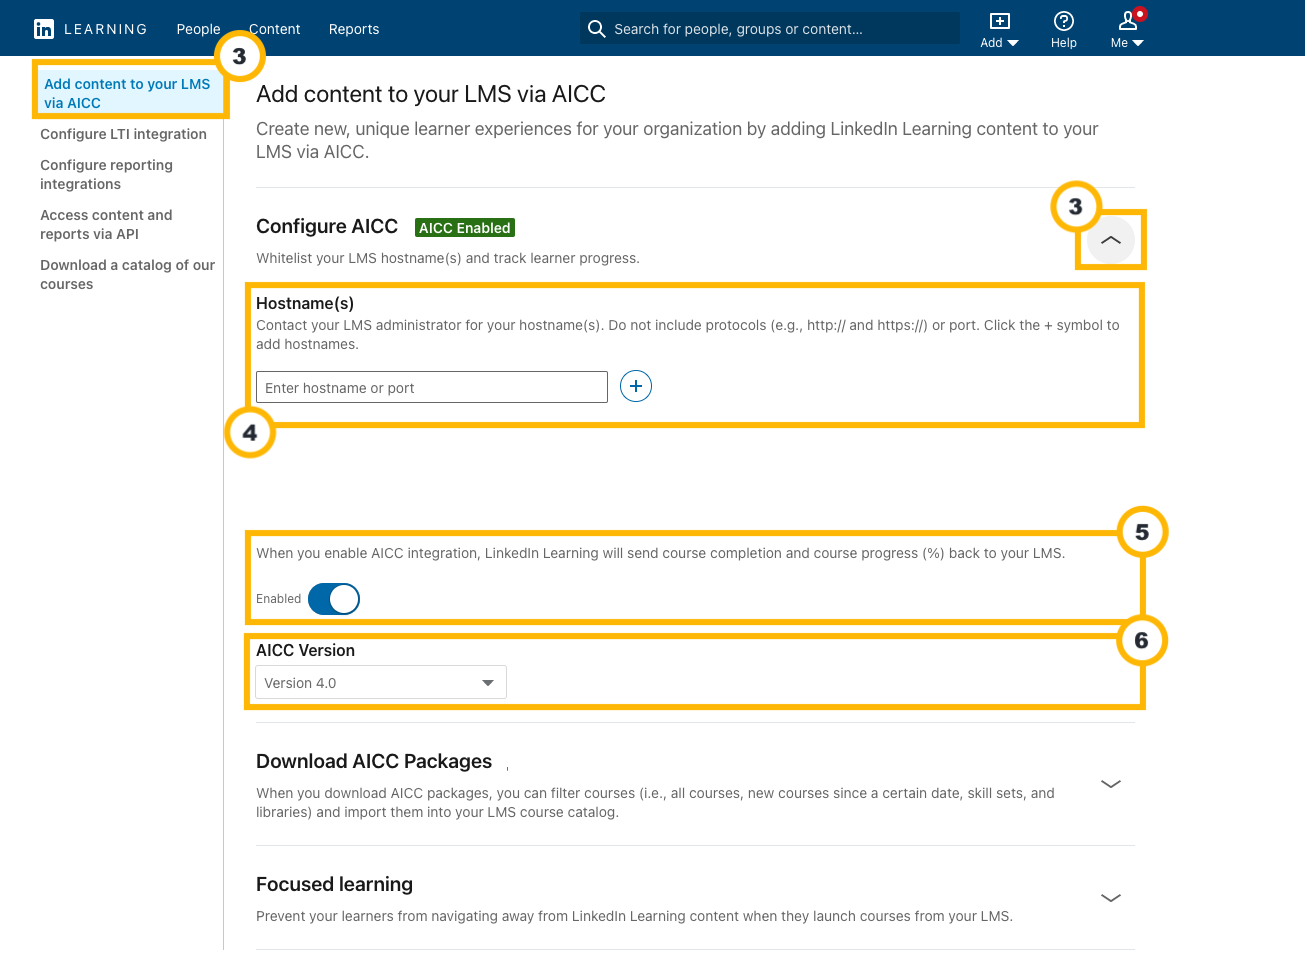1305x967 pixels.
Task: Click the Focused learning heading
Action: (334, 884)
